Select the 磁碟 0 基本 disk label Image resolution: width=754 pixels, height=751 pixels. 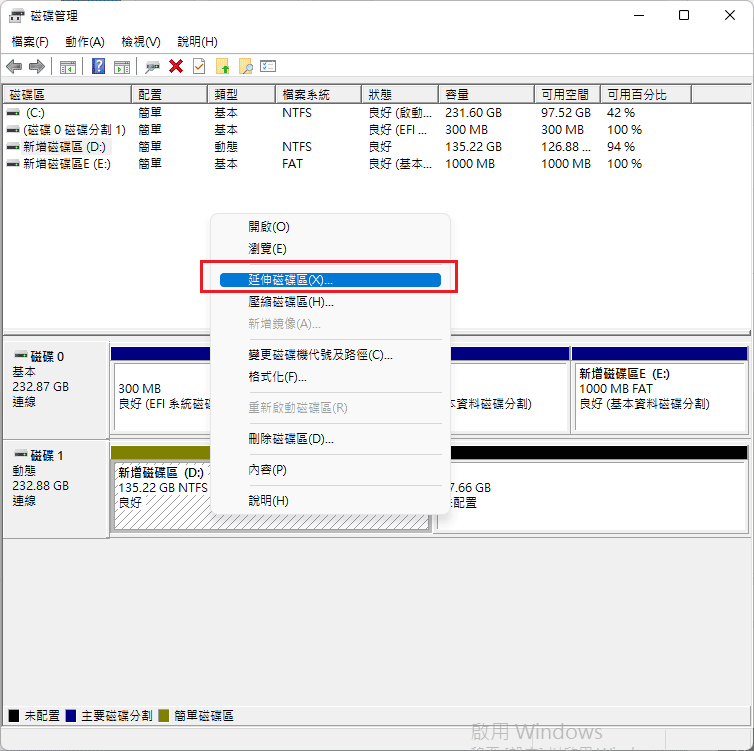(56, 388)
